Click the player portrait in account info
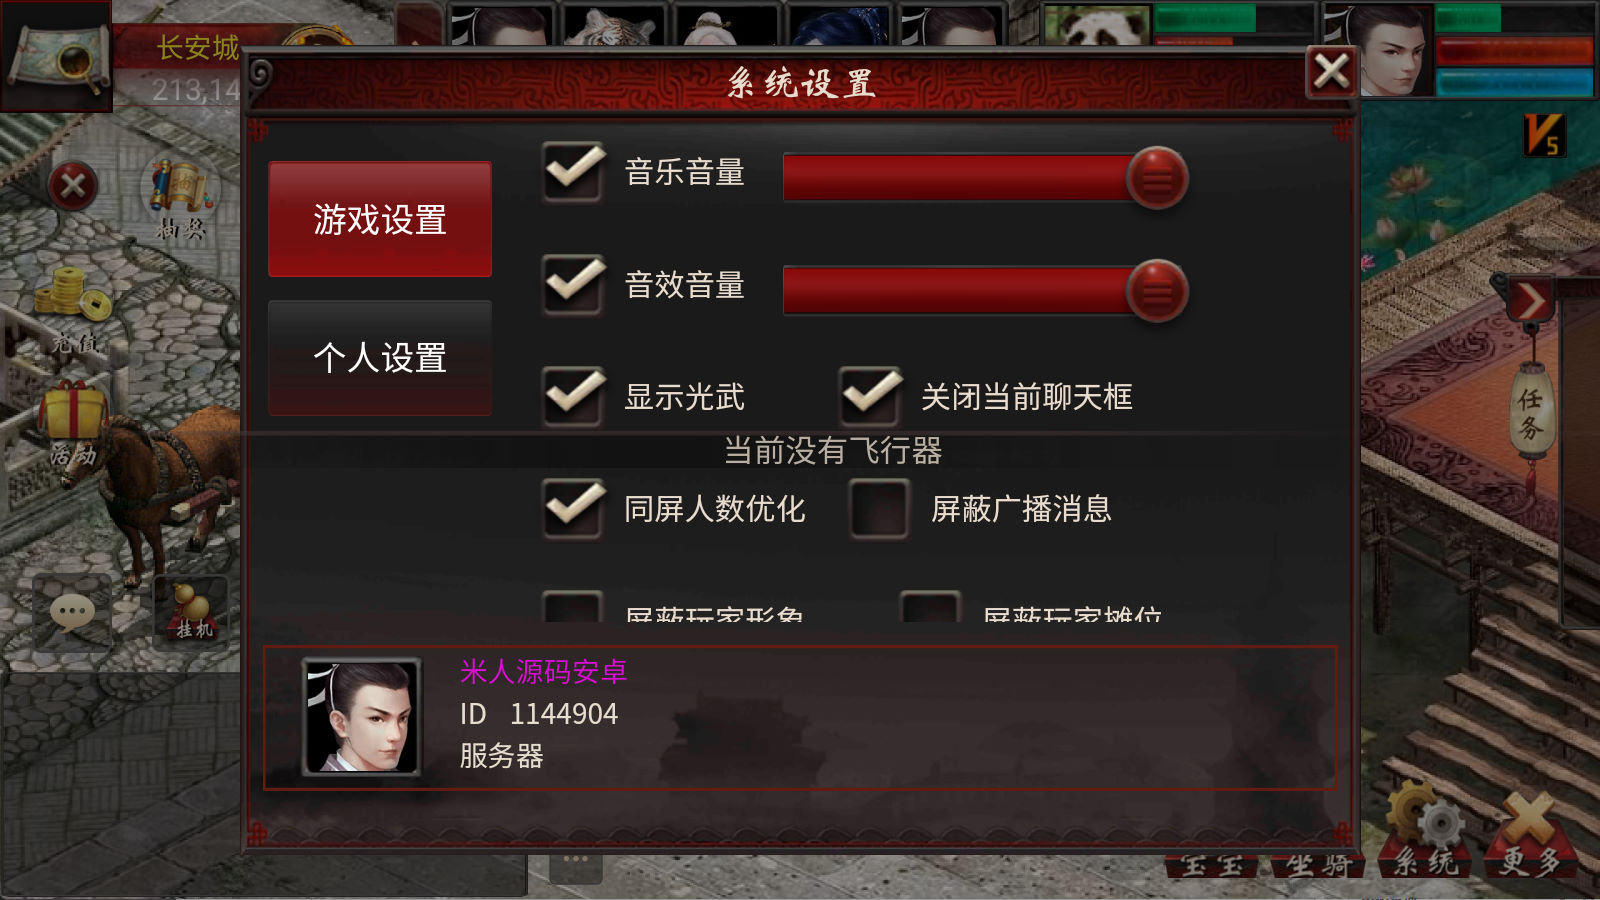Image resolution: width=1600 pixels, height=900 pixels. [x=361, y=717]
